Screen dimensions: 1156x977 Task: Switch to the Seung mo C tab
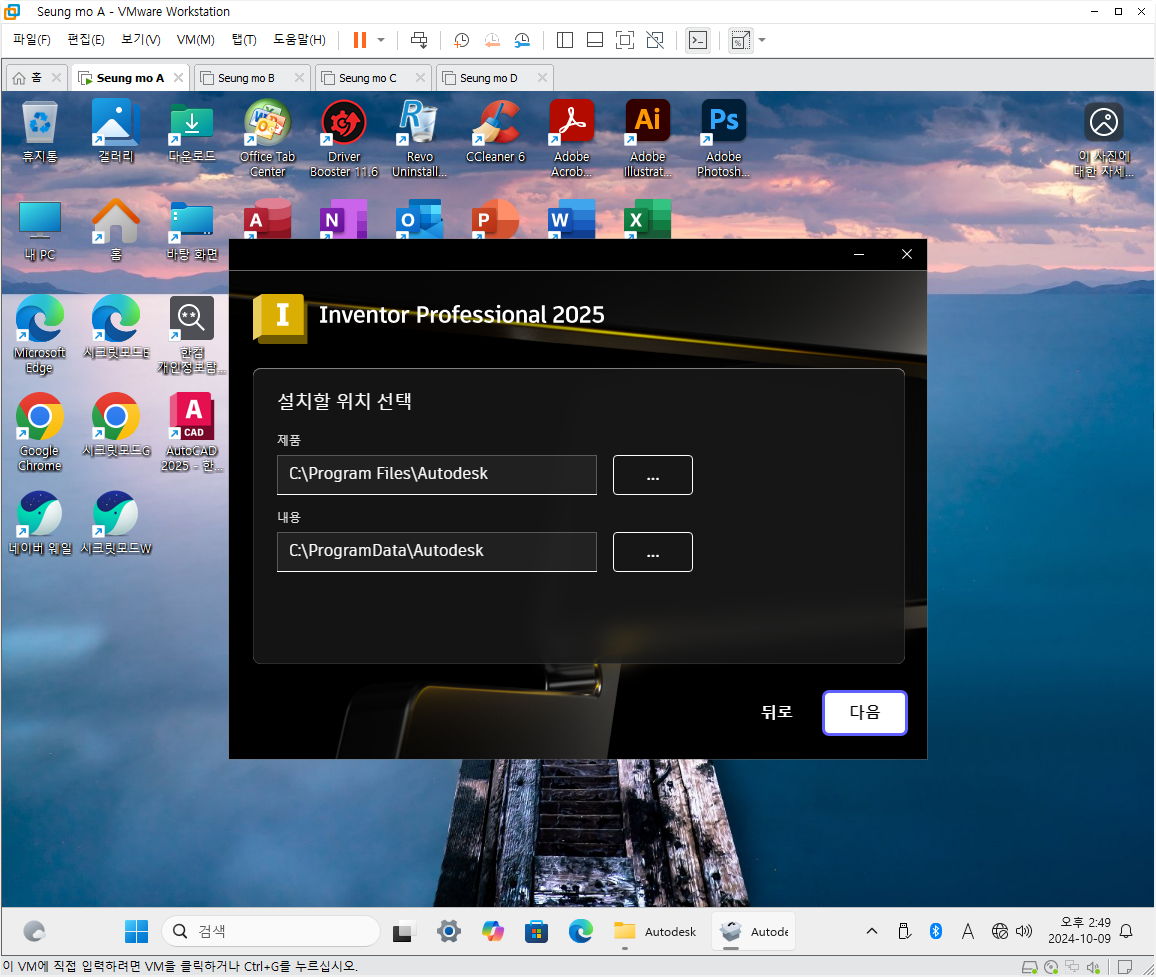pyautogui.click(x=367, y=78)
